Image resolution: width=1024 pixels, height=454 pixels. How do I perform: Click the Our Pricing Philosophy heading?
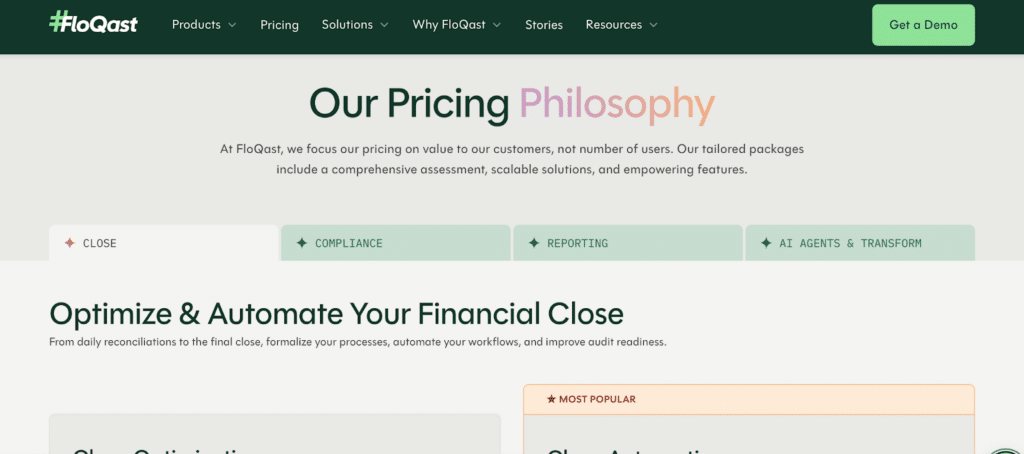click(x=512, y=104)
